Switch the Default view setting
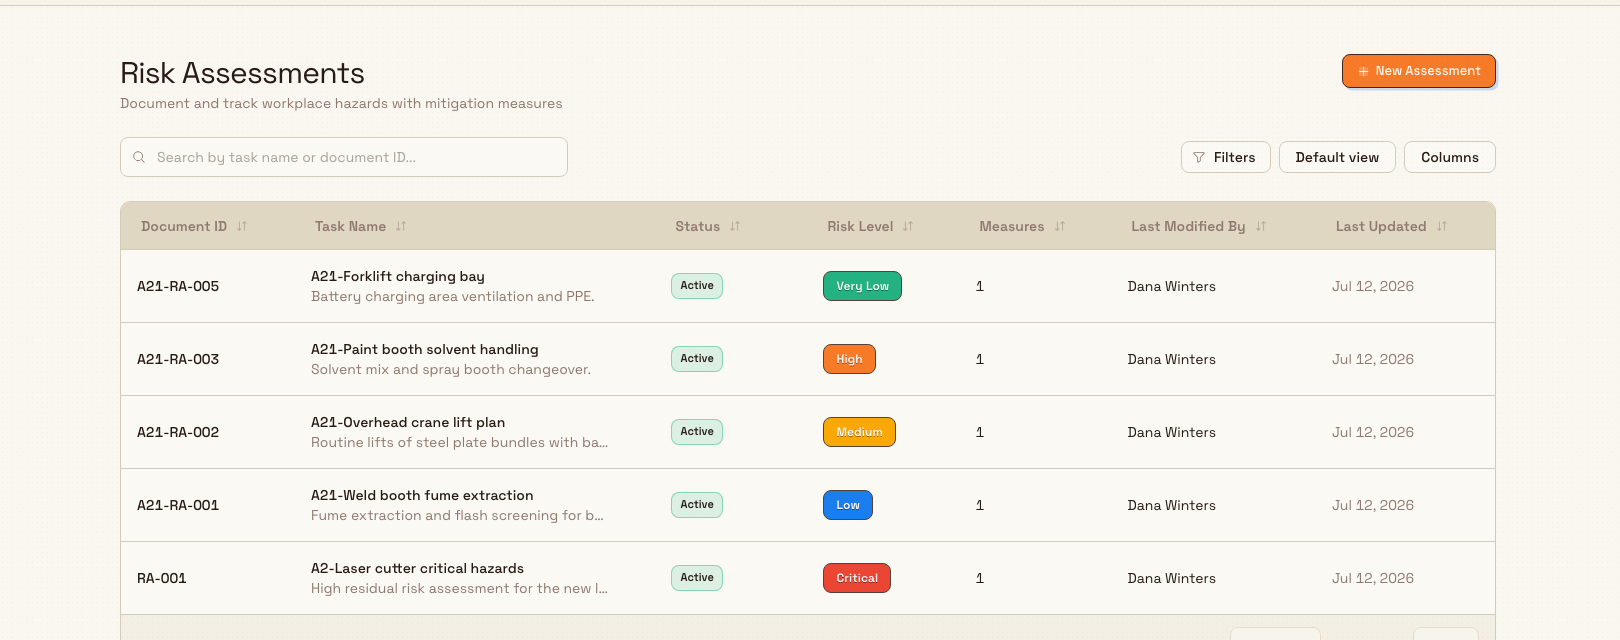 point(1337,157)
